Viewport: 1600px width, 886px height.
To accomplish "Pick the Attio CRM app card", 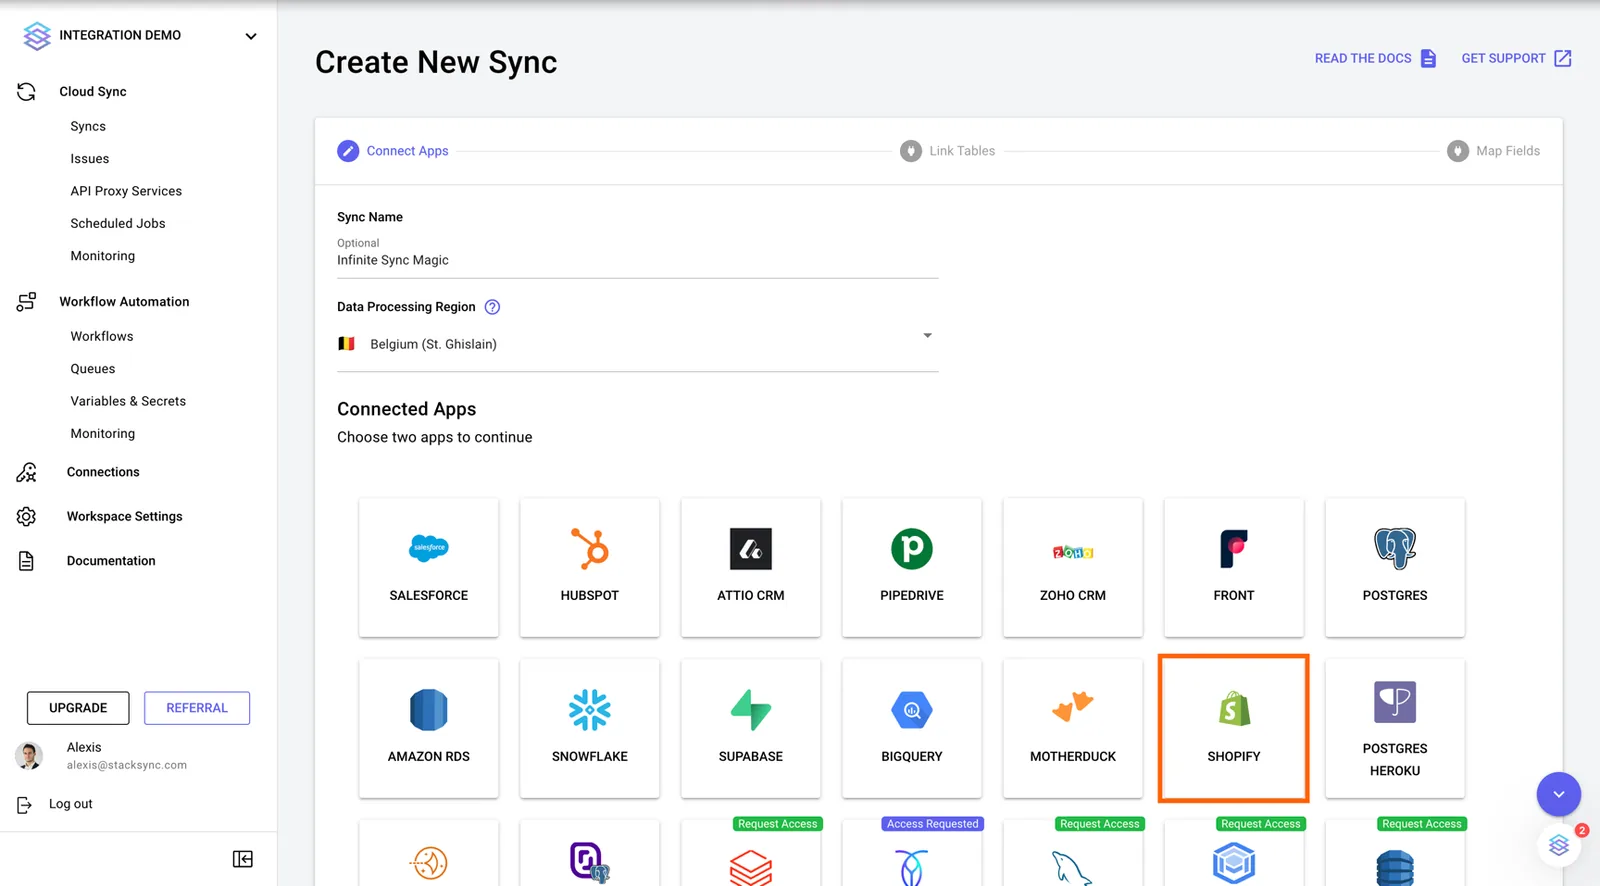I will pos(751,567).
